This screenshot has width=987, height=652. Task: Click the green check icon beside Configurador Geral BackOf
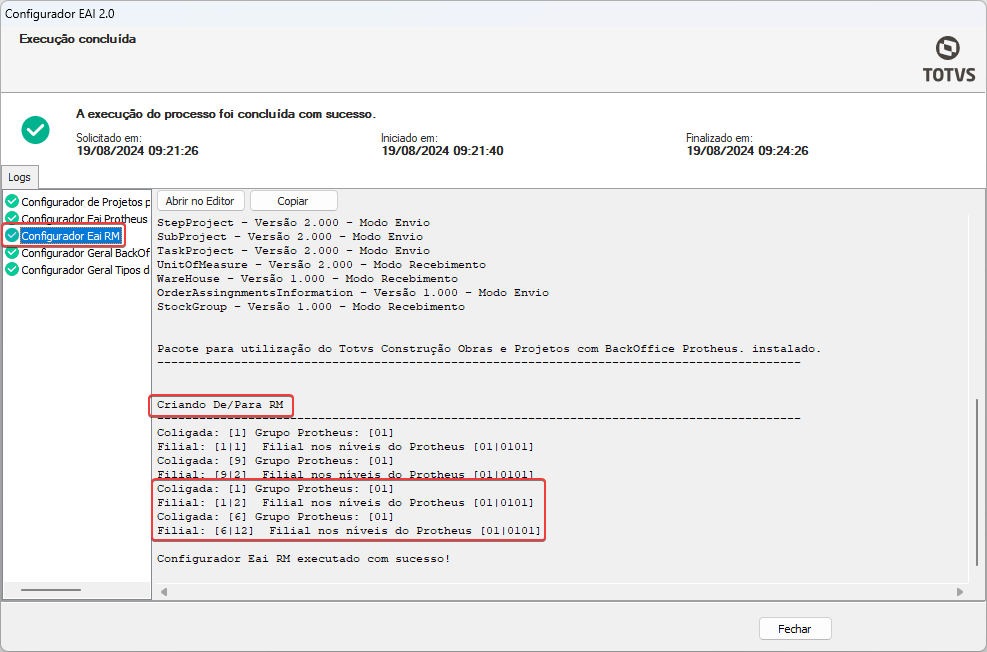[x=12, y=252]
